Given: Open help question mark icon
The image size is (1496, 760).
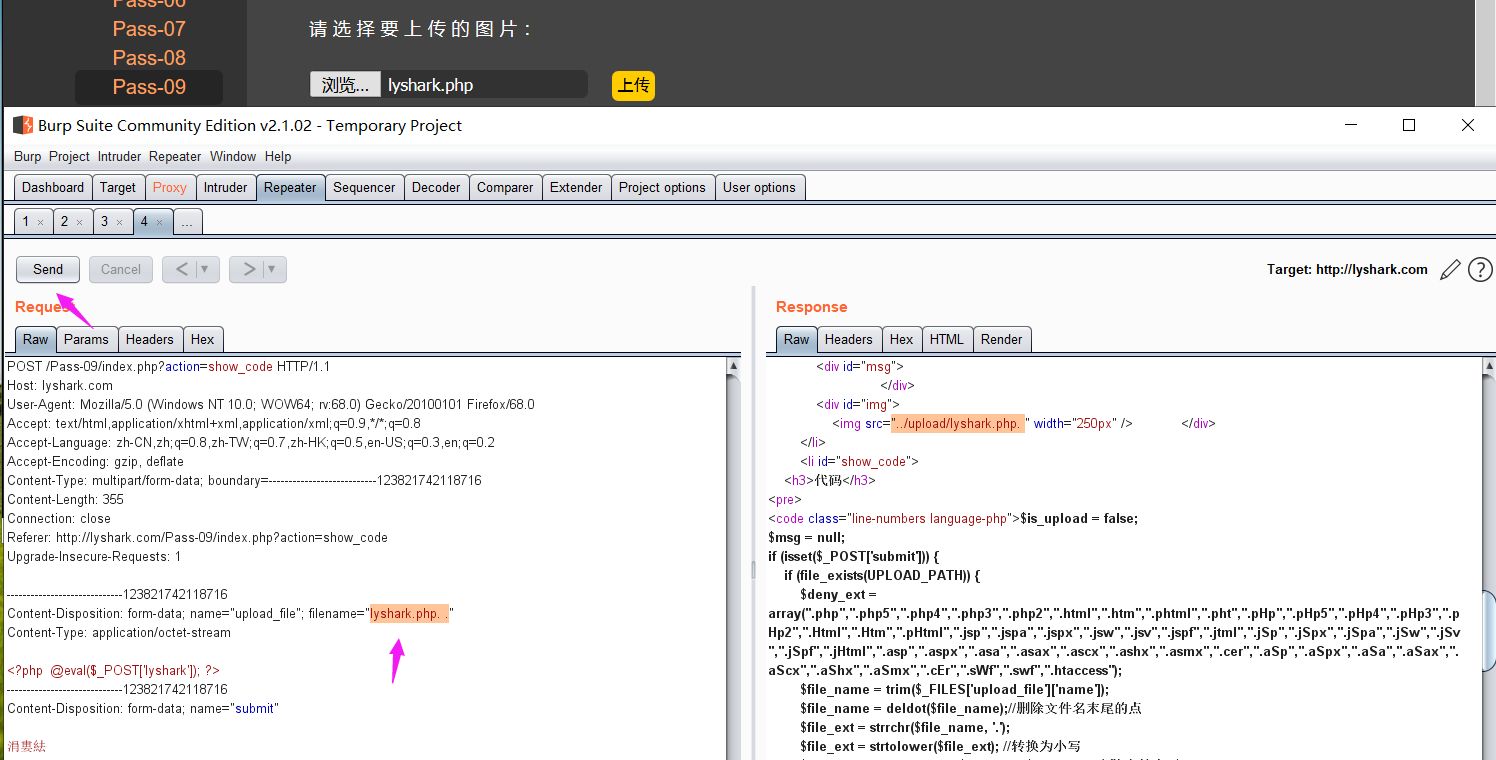Looking at the screenshot, I should point(1480,270).
